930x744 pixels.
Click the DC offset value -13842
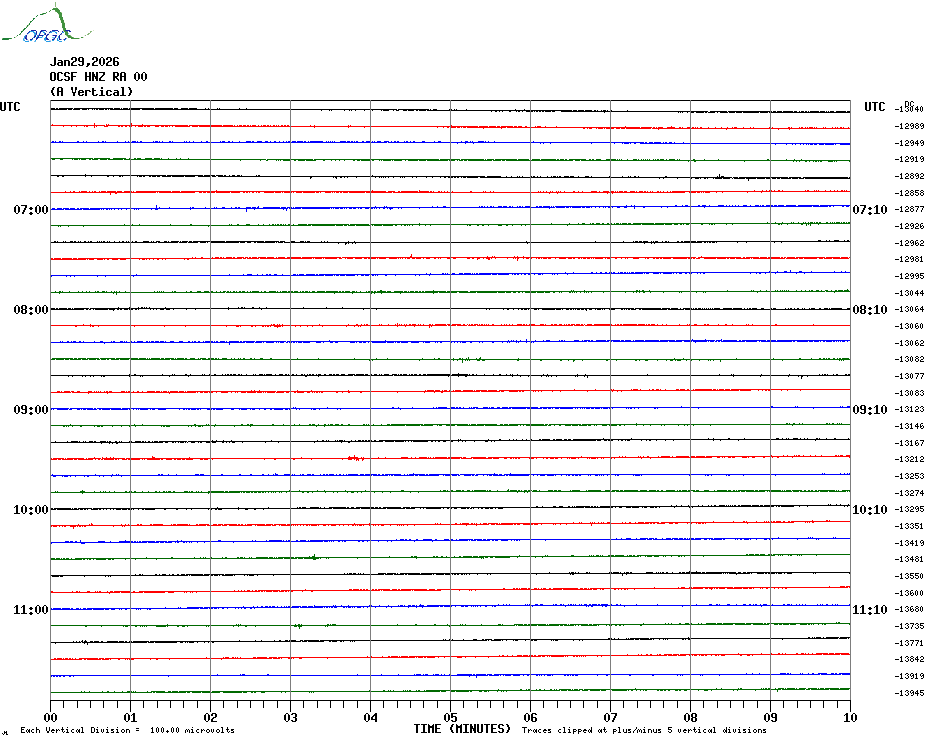[x=909, y=659]
